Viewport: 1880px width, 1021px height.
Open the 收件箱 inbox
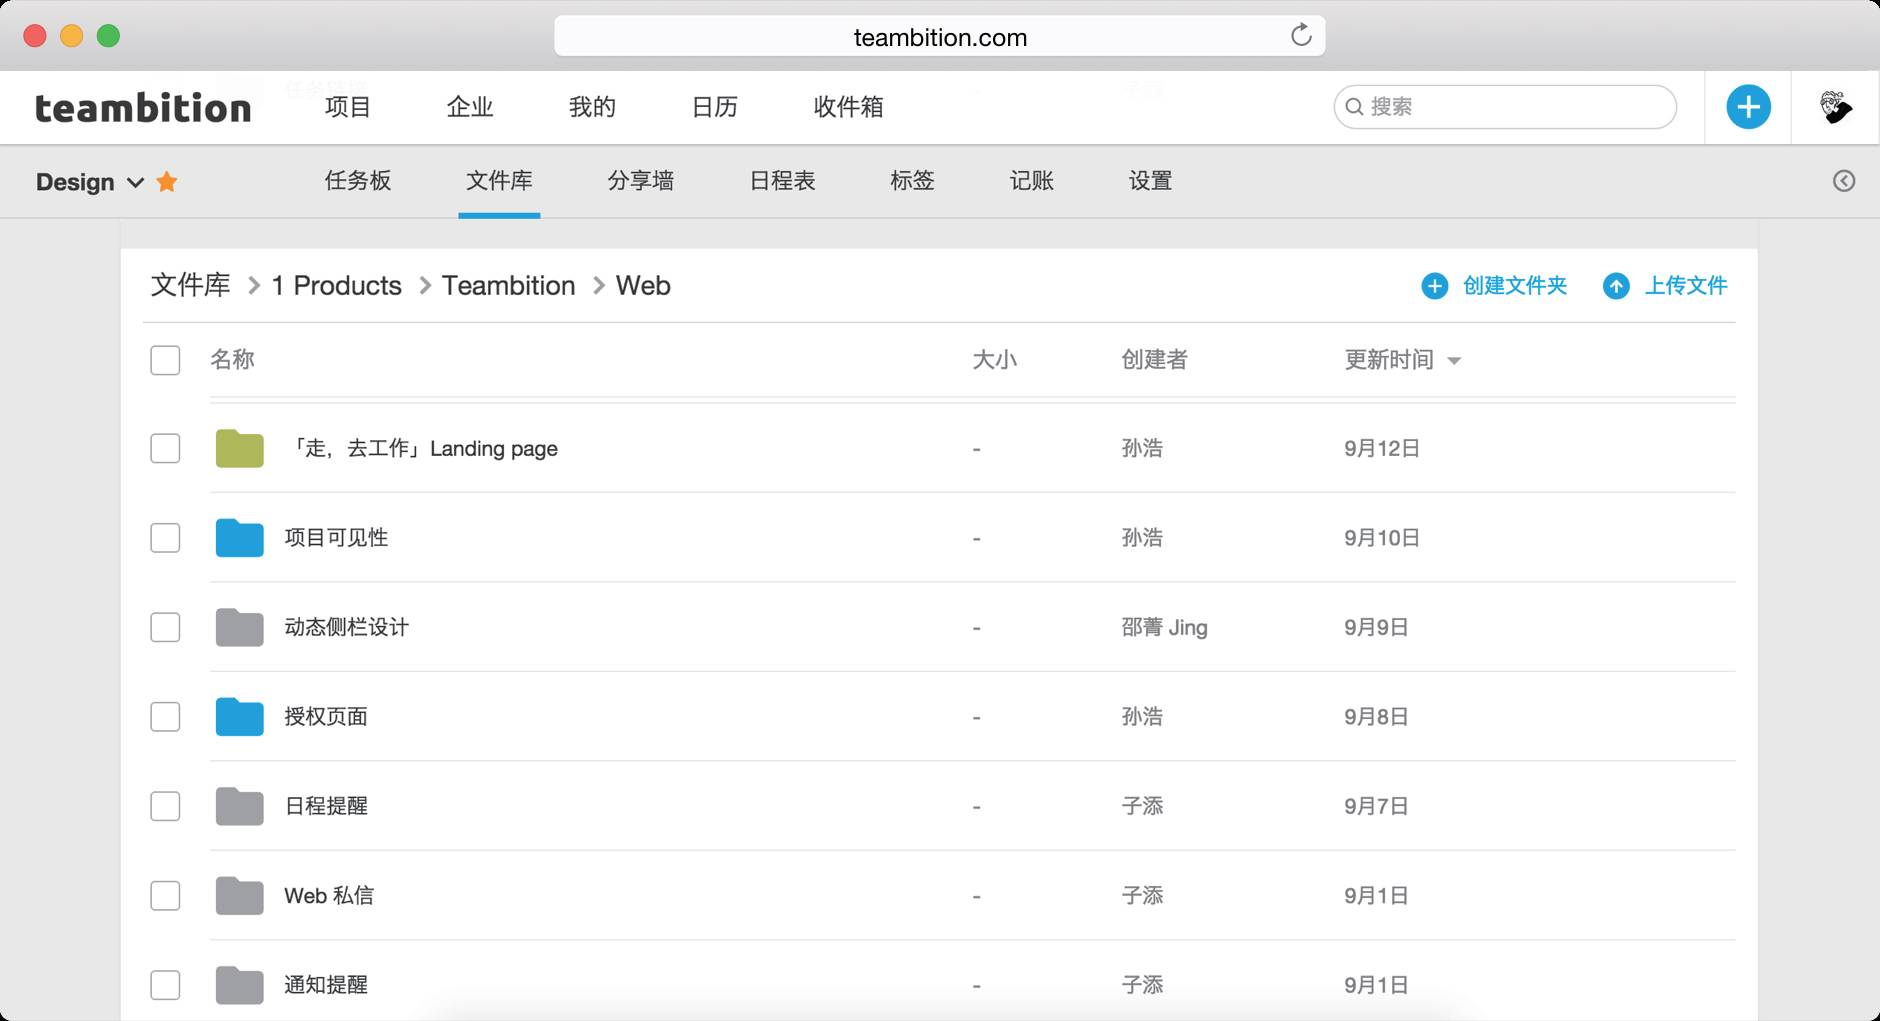[x=848, y=107]
